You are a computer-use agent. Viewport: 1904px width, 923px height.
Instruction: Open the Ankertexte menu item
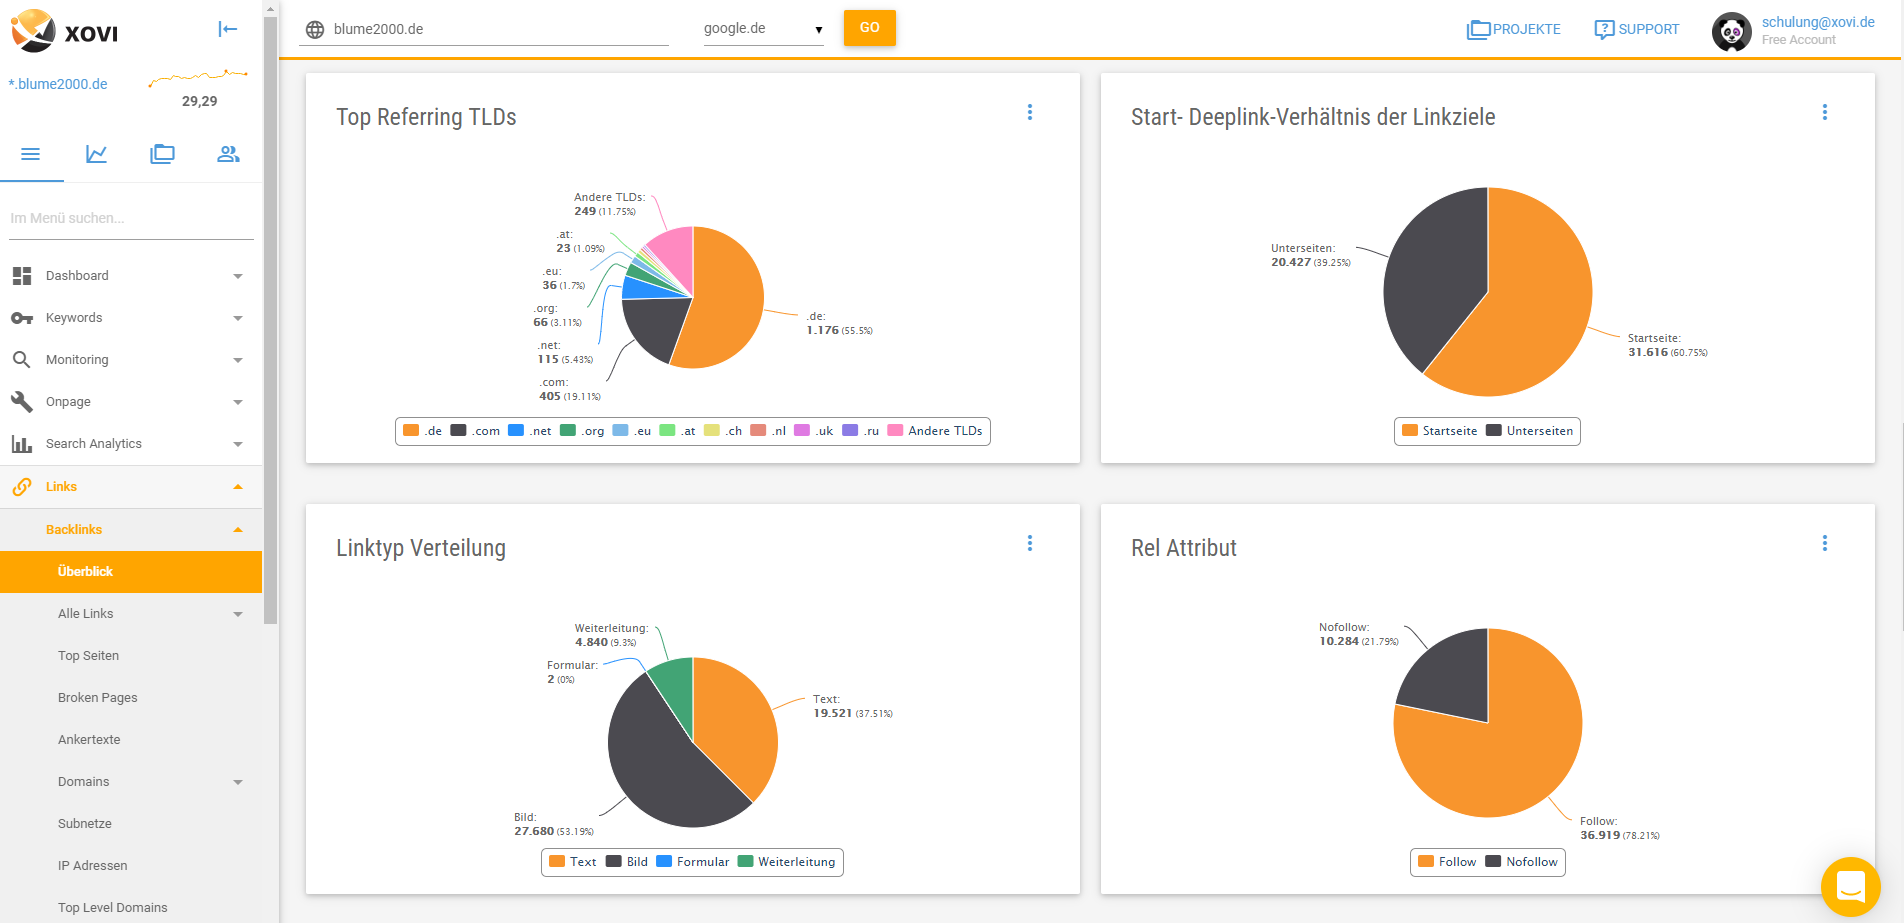(x=89, y=740)
